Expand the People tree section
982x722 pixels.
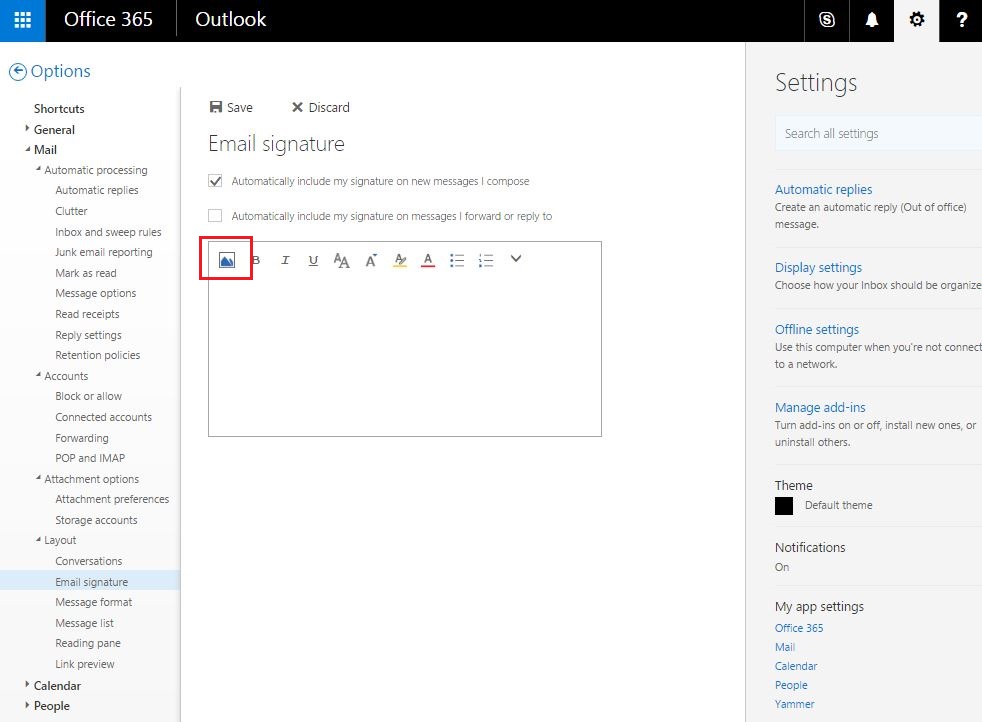(x=27, y=704)
